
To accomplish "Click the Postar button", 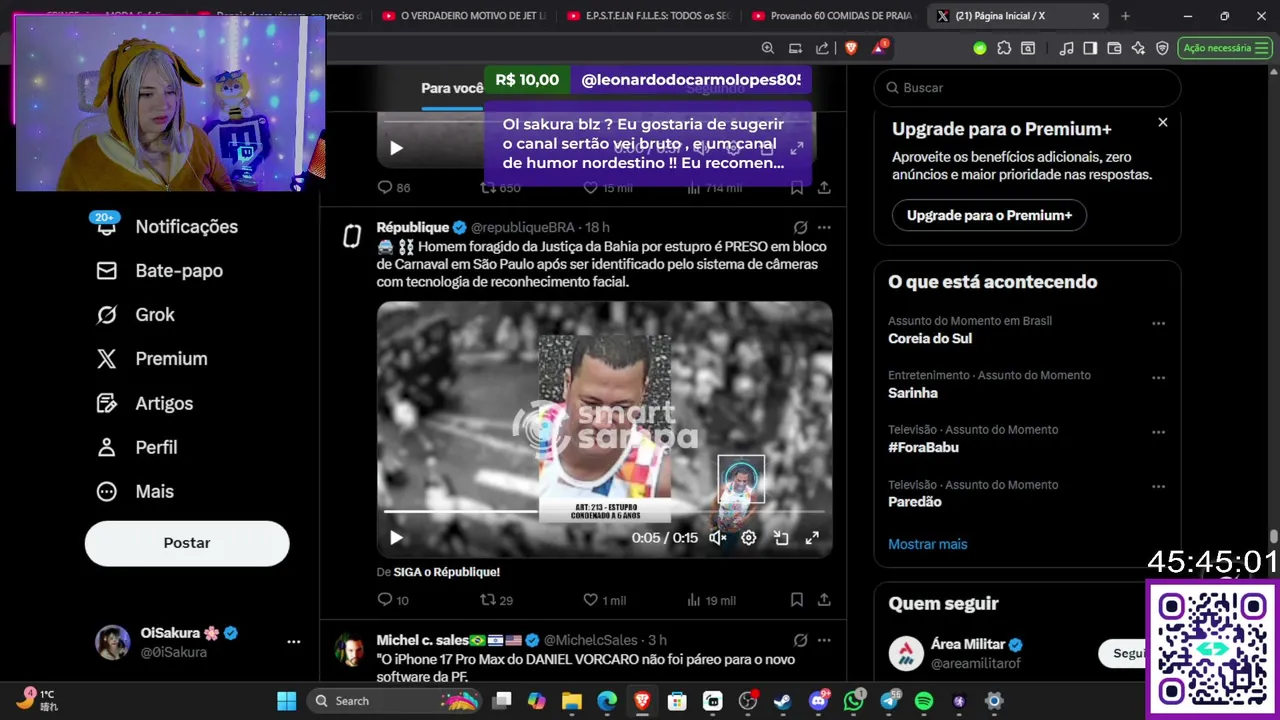I will pyautogui.click(x=187, y=543).
